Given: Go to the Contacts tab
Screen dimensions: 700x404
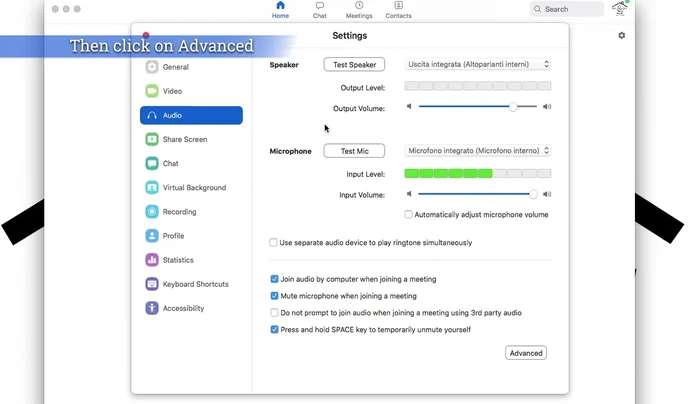Looking at the screenshot, I should tap(398, 10).
